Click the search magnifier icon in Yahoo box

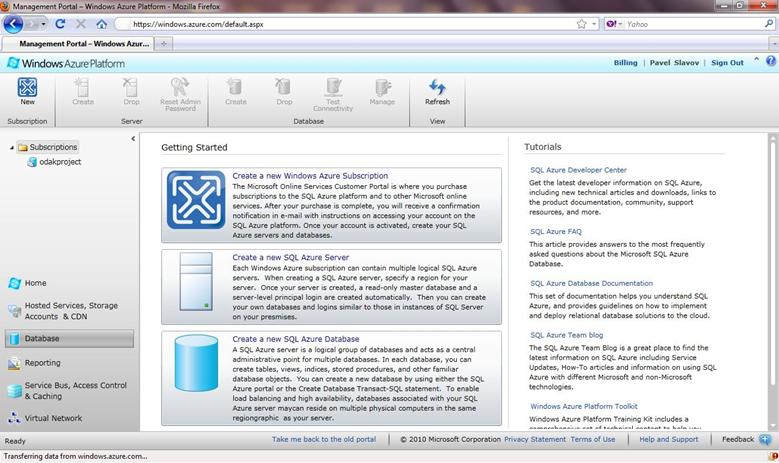[769, 23]
